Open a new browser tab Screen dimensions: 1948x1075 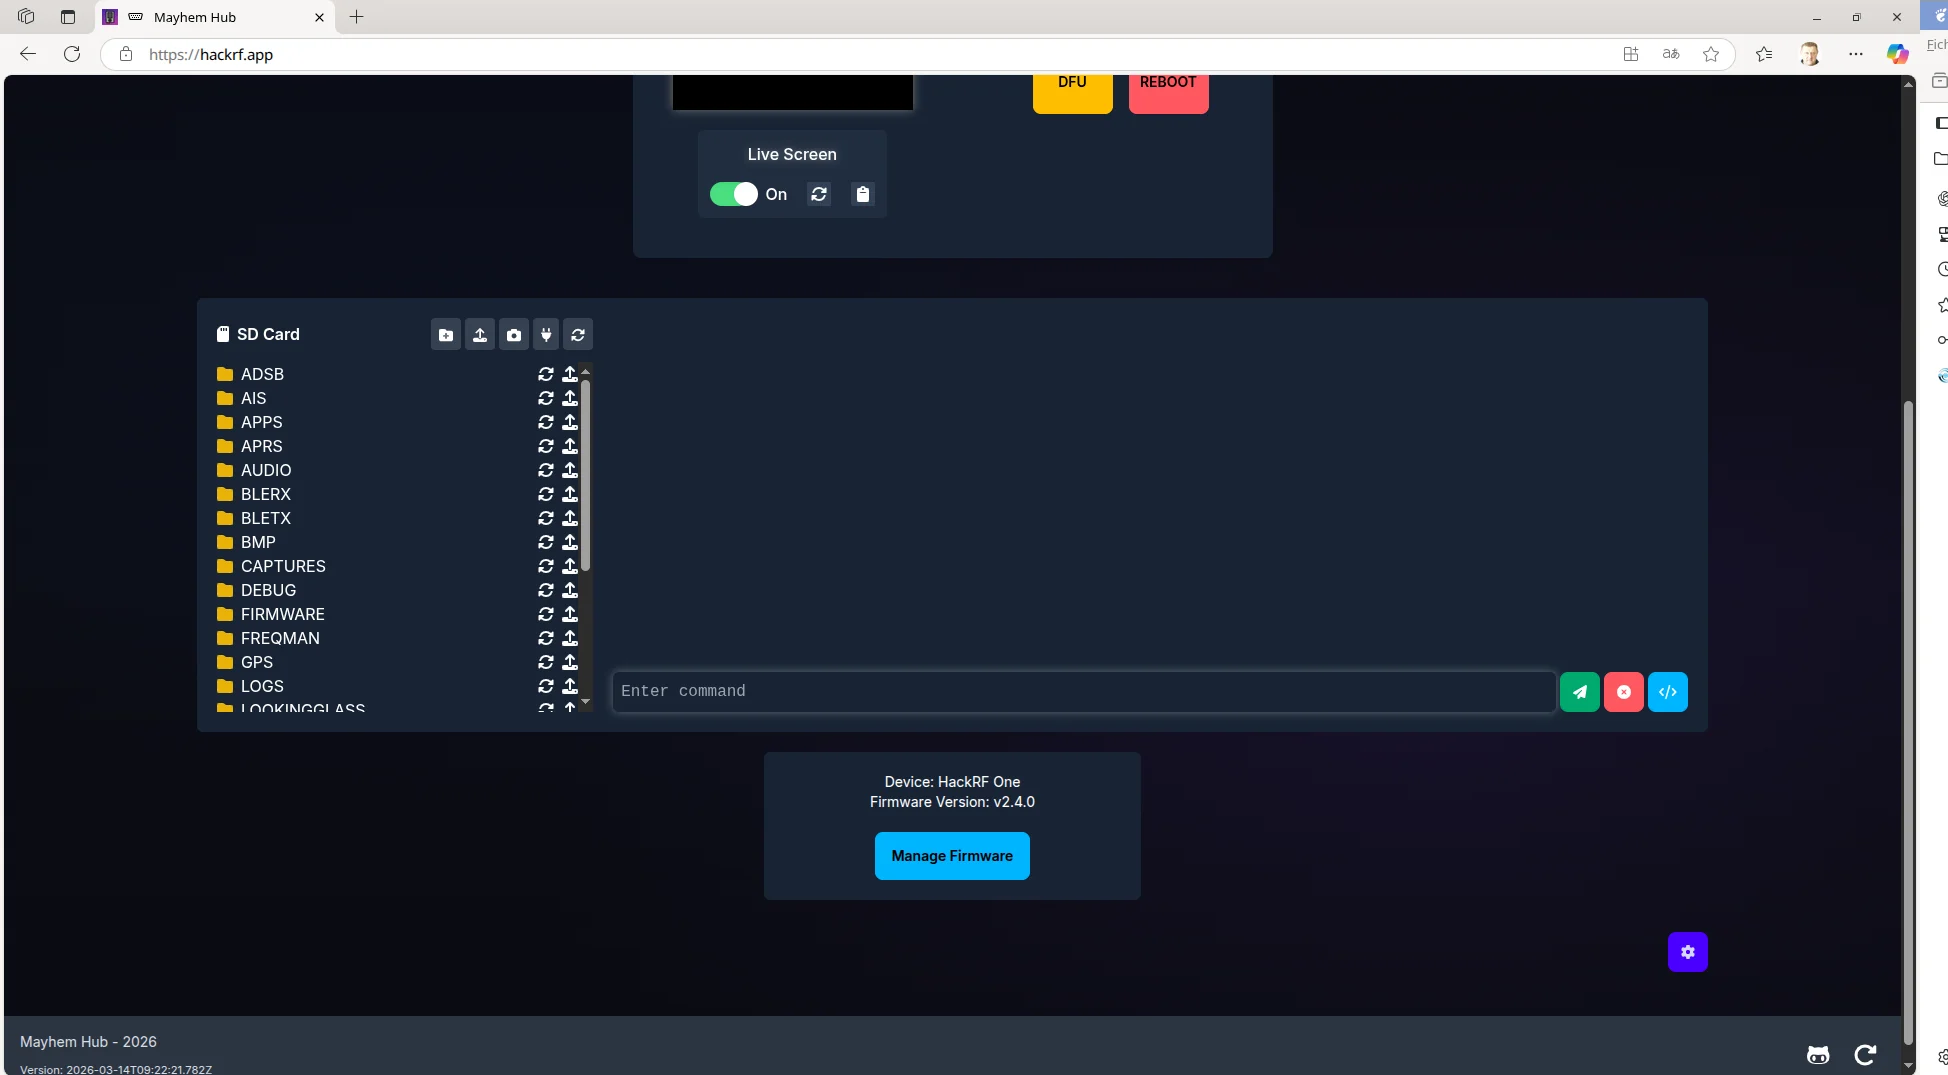(357, 17)
